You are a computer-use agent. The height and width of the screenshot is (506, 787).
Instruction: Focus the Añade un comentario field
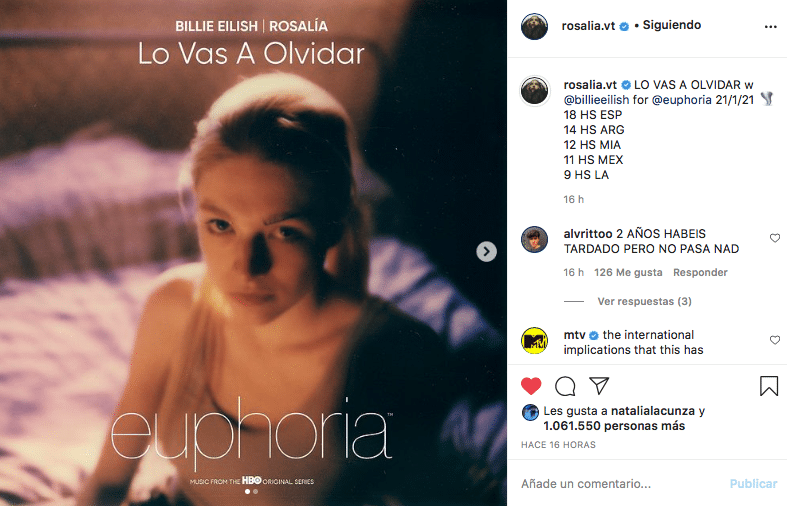click(620, 483)
